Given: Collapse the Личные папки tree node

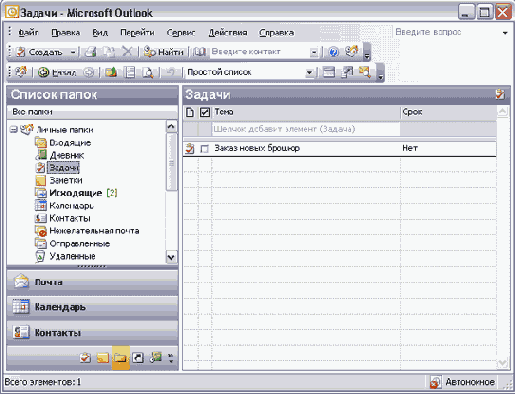Looking at the screenshot, I should tap(13, 129).
